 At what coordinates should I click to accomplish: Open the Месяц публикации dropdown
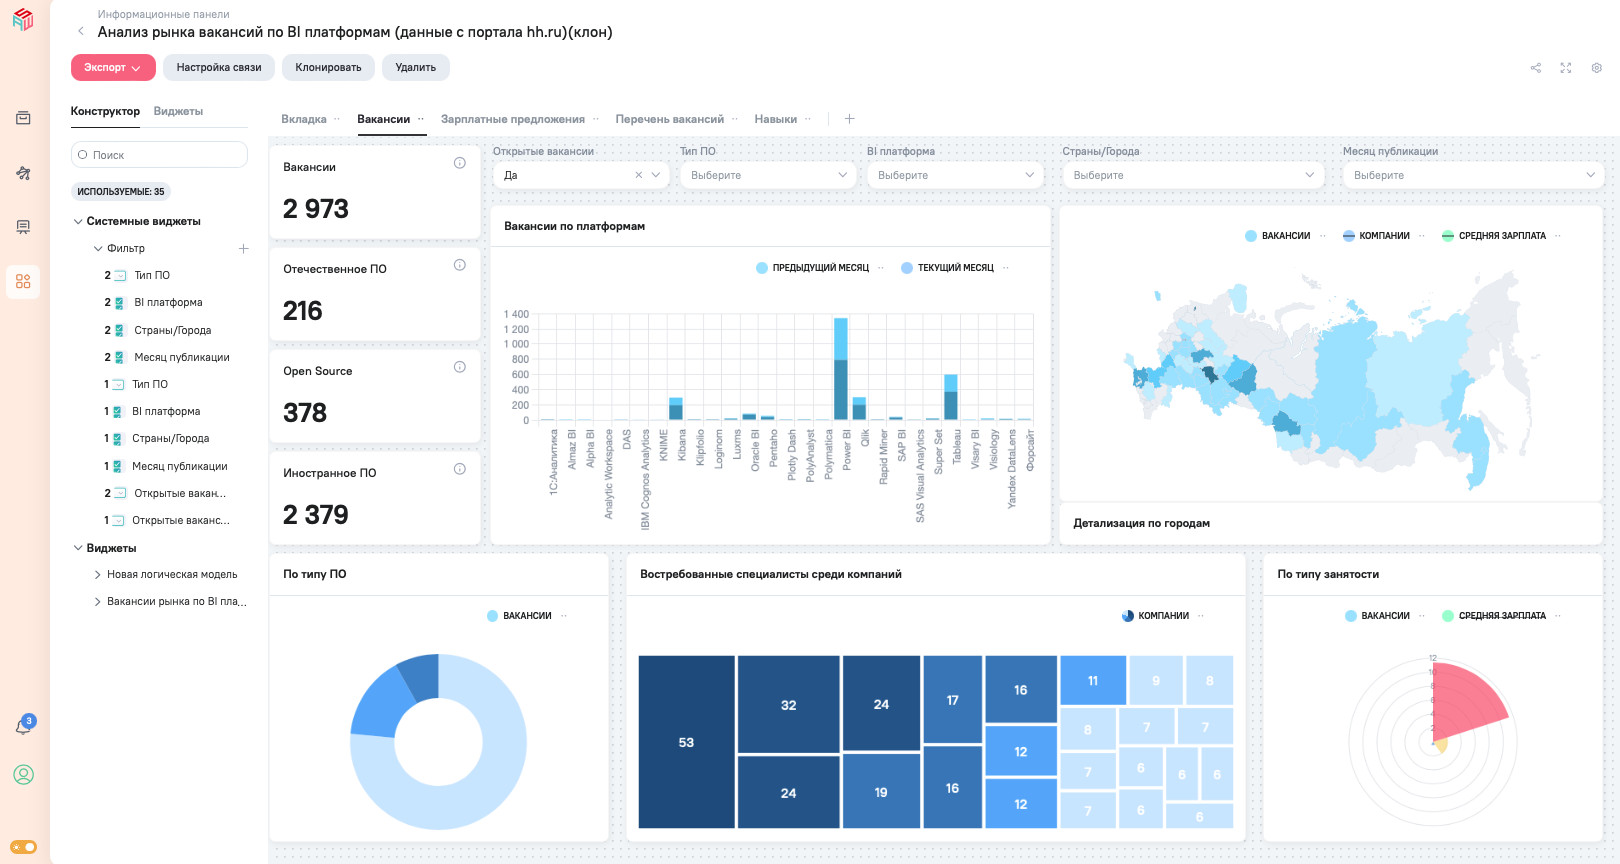[x=1473, y=175]
